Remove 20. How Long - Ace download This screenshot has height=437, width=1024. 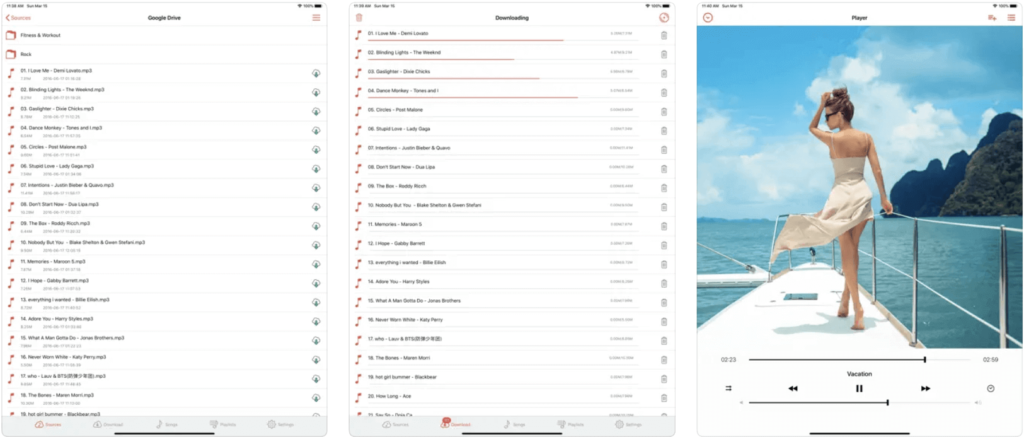[664, 398]
